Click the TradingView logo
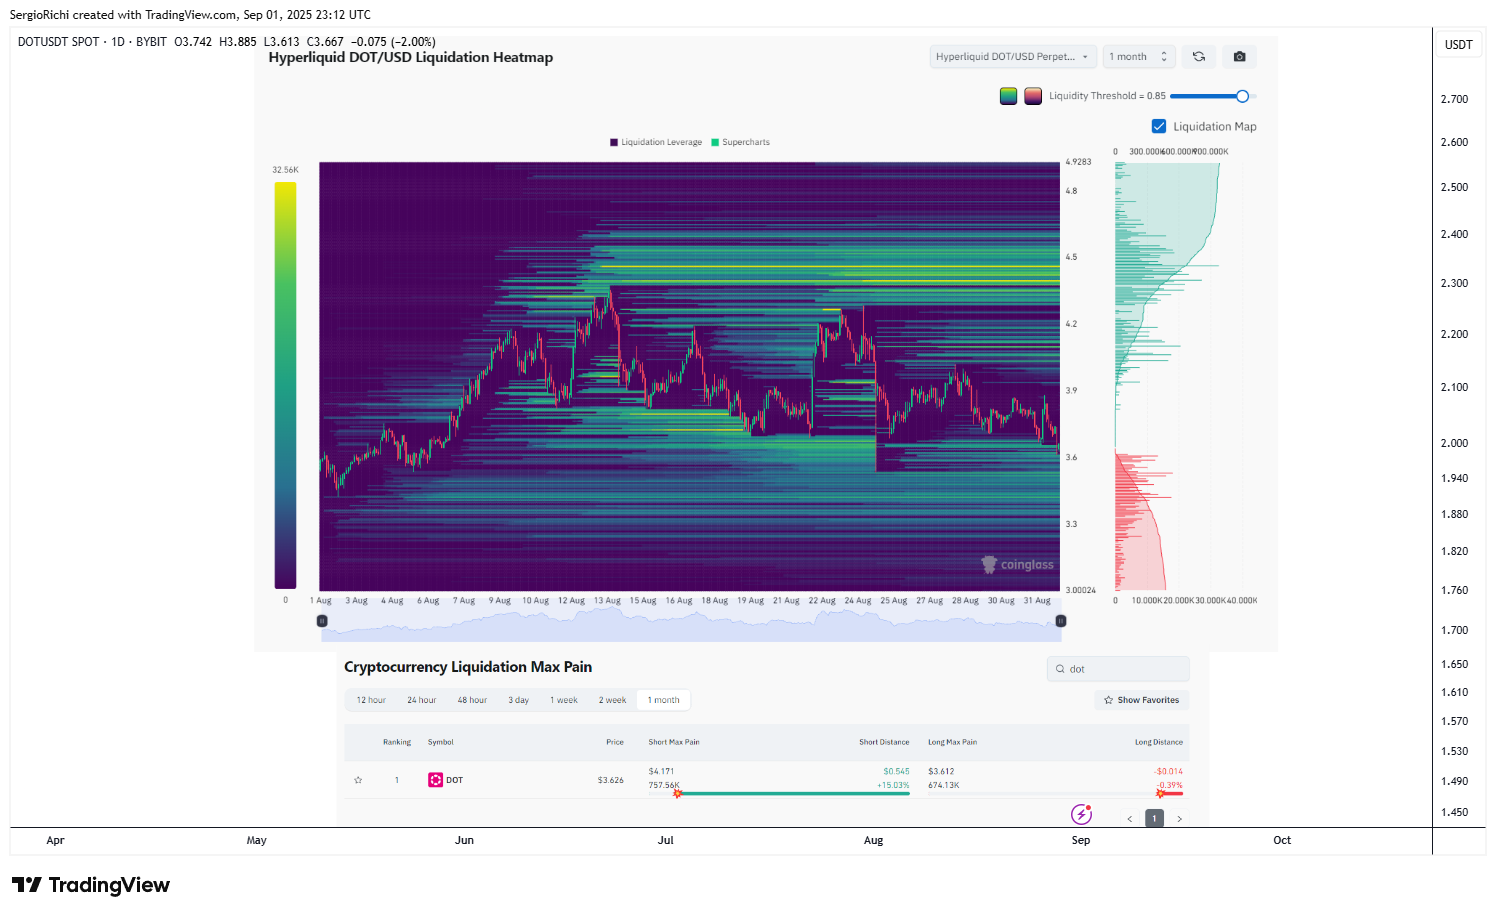 point(91,885)
